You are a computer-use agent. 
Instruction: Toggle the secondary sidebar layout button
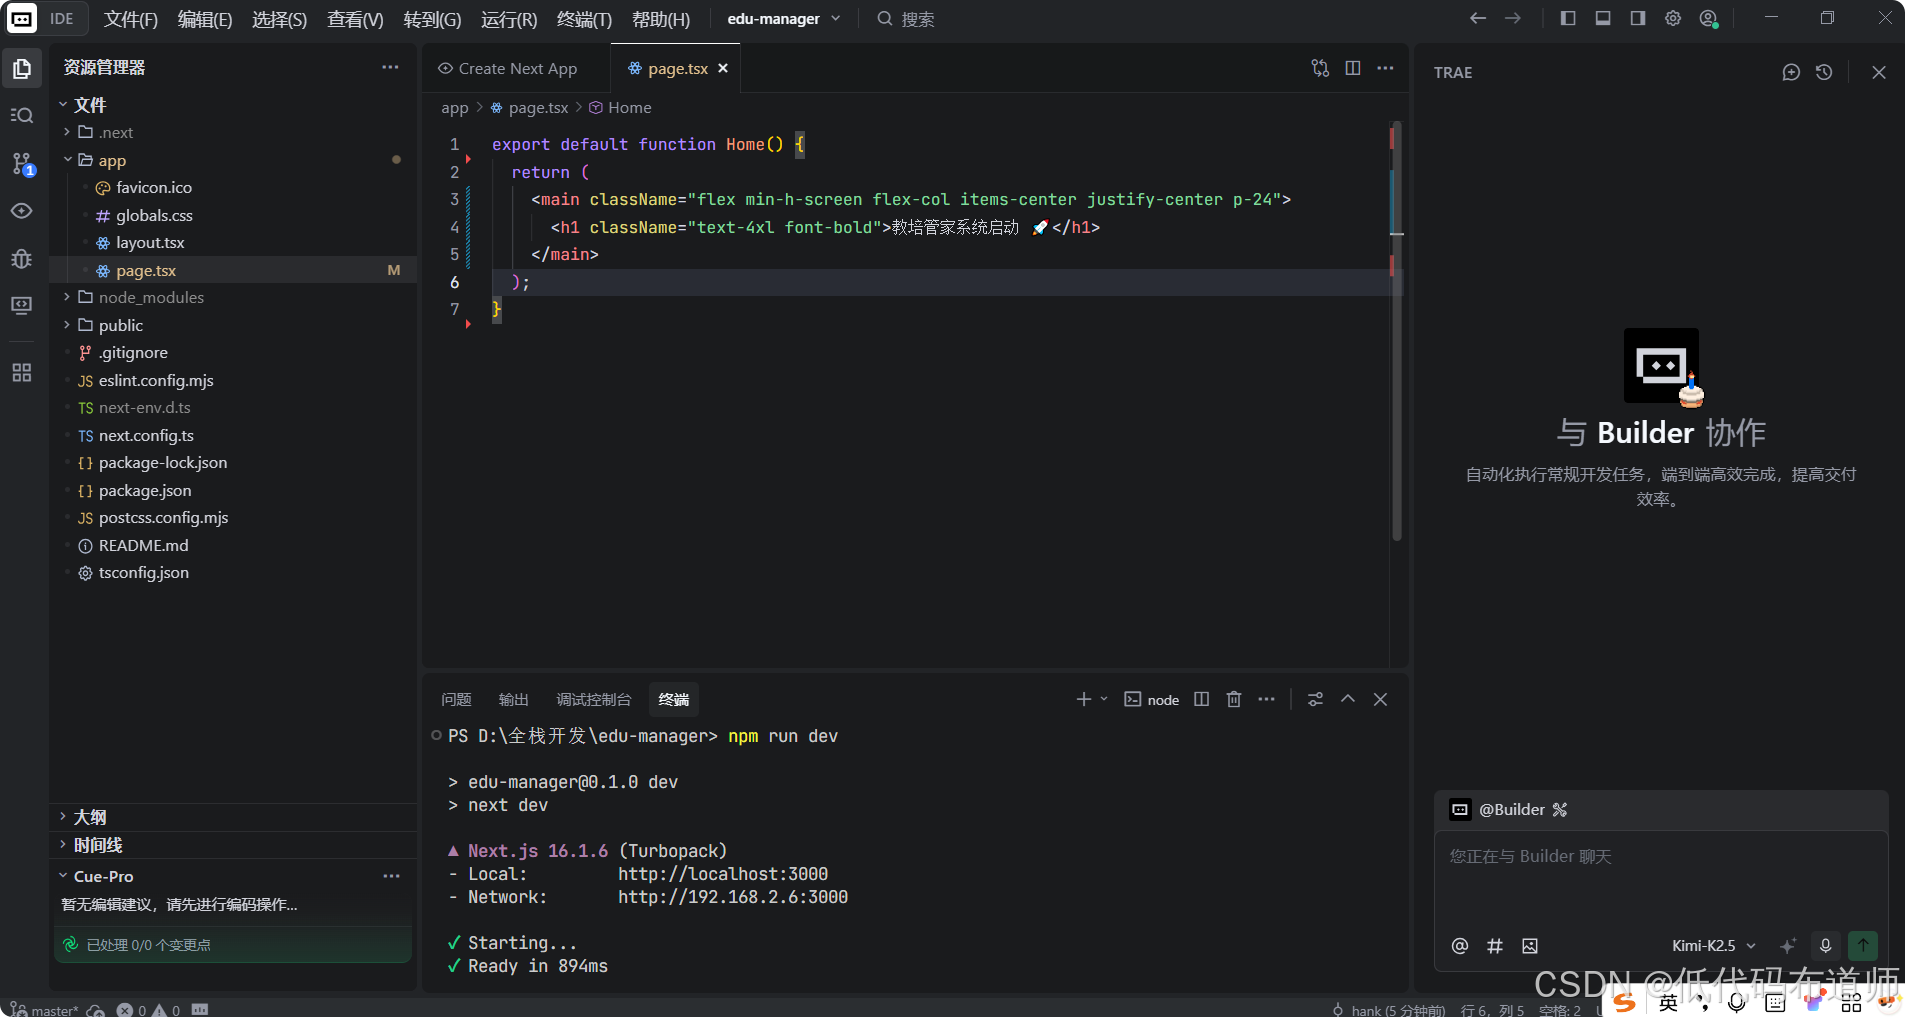(x=1638, y=18)
